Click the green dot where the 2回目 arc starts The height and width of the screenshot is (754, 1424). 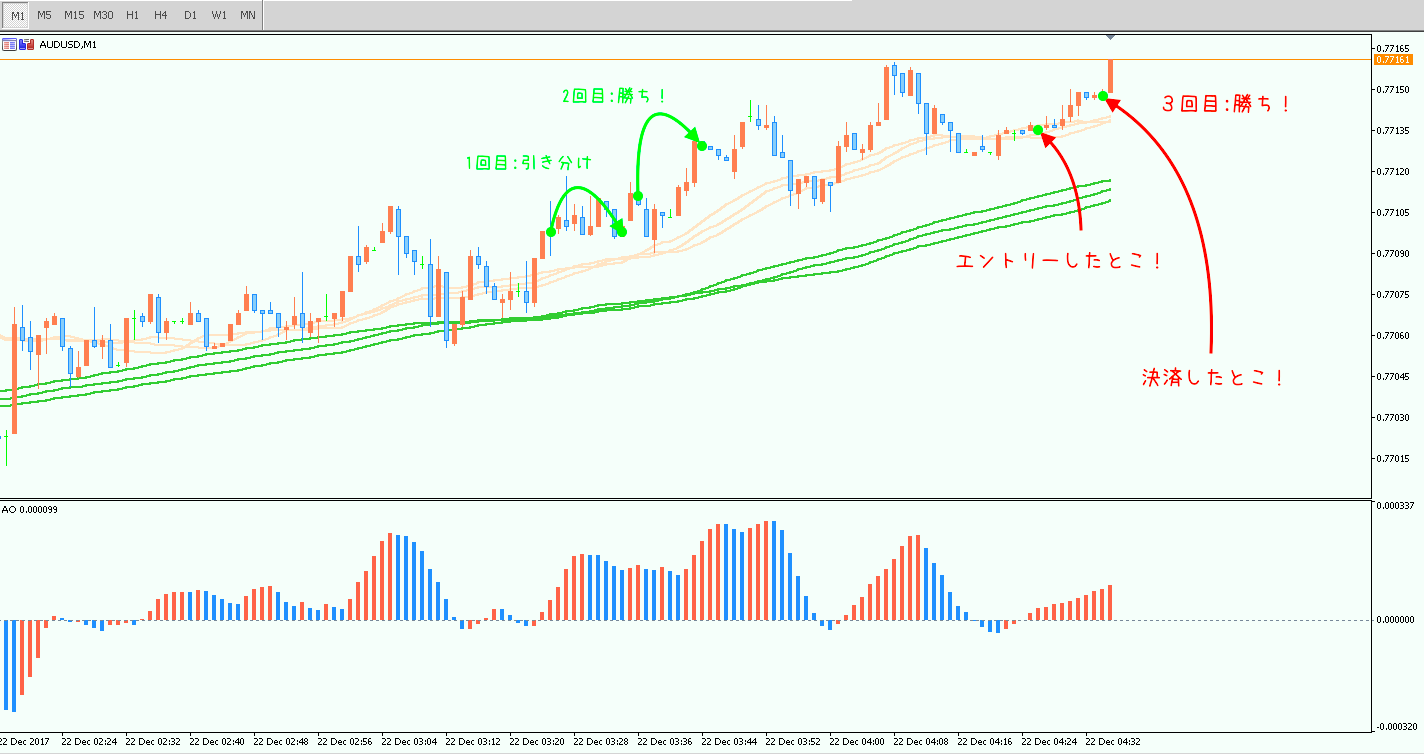pyautogui.click(x=638, y=196)
